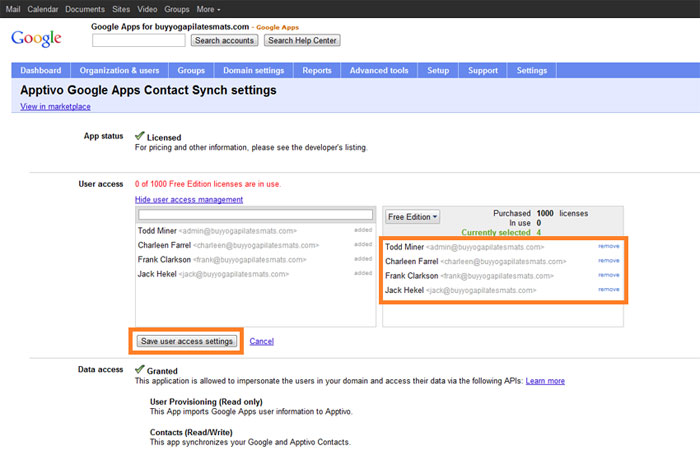This screenshot has height=455, width=700.
Task: Open the Advanced tools tab
Action: (x=379, y=71)
